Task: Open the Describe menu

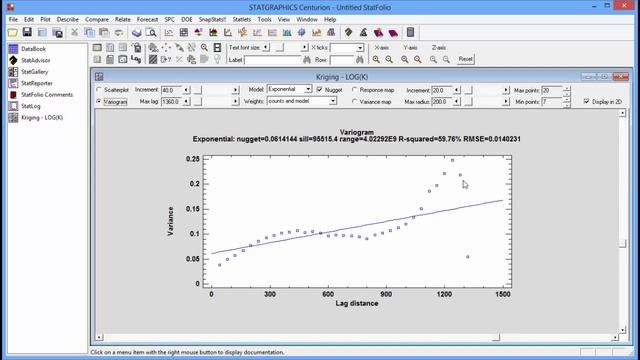Action: coord(67,19)
